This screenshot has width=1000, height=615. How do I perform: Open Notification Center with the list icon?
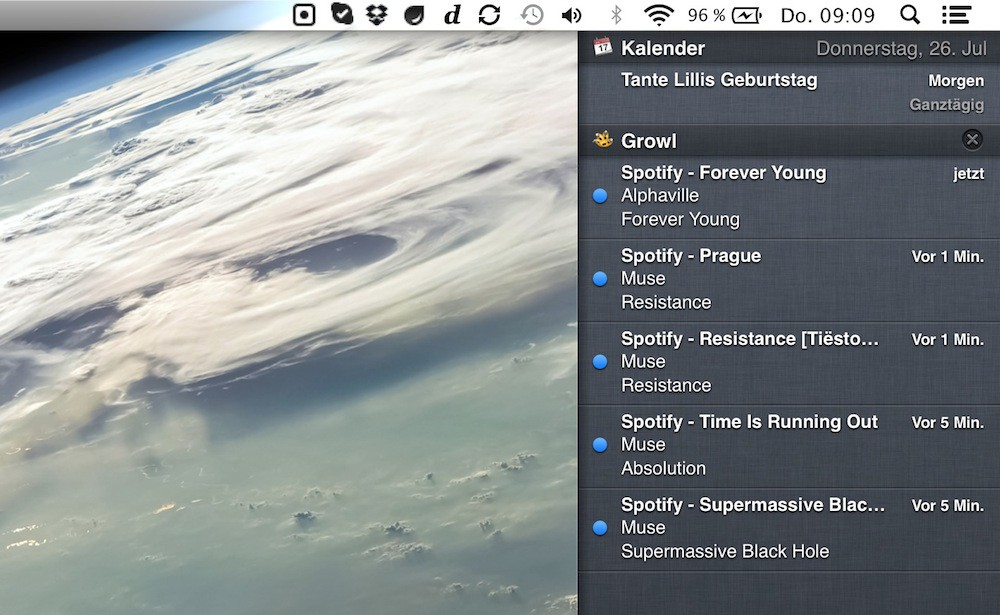(x=956, y=15)
